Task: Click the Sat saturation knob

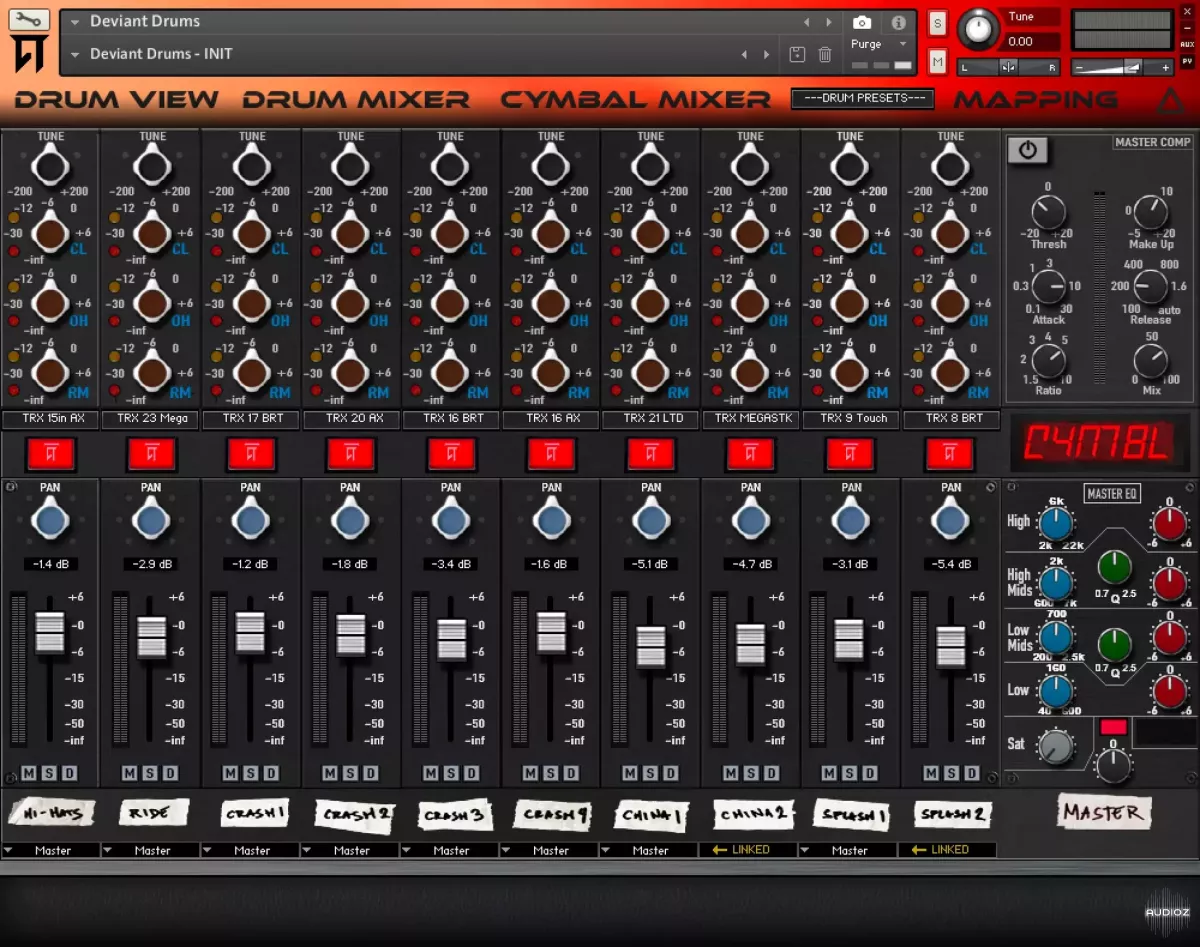Action: (1056, 746)
